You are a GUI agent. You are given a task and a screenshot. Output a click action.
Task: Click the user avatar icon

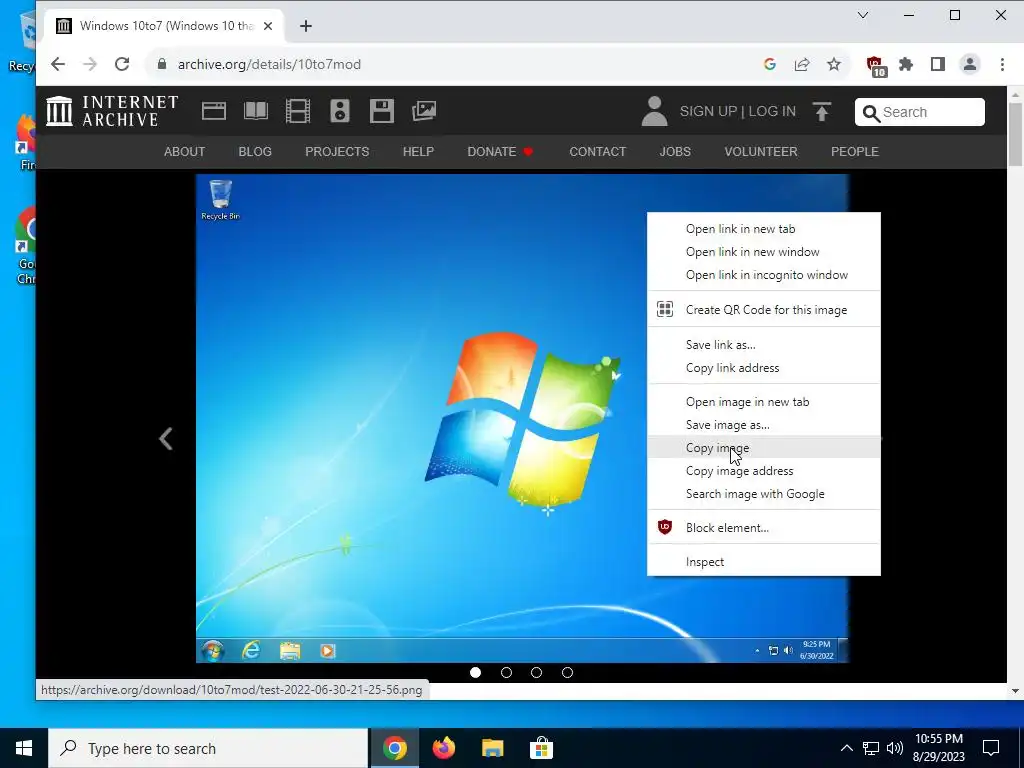click(x=654, y=111)
